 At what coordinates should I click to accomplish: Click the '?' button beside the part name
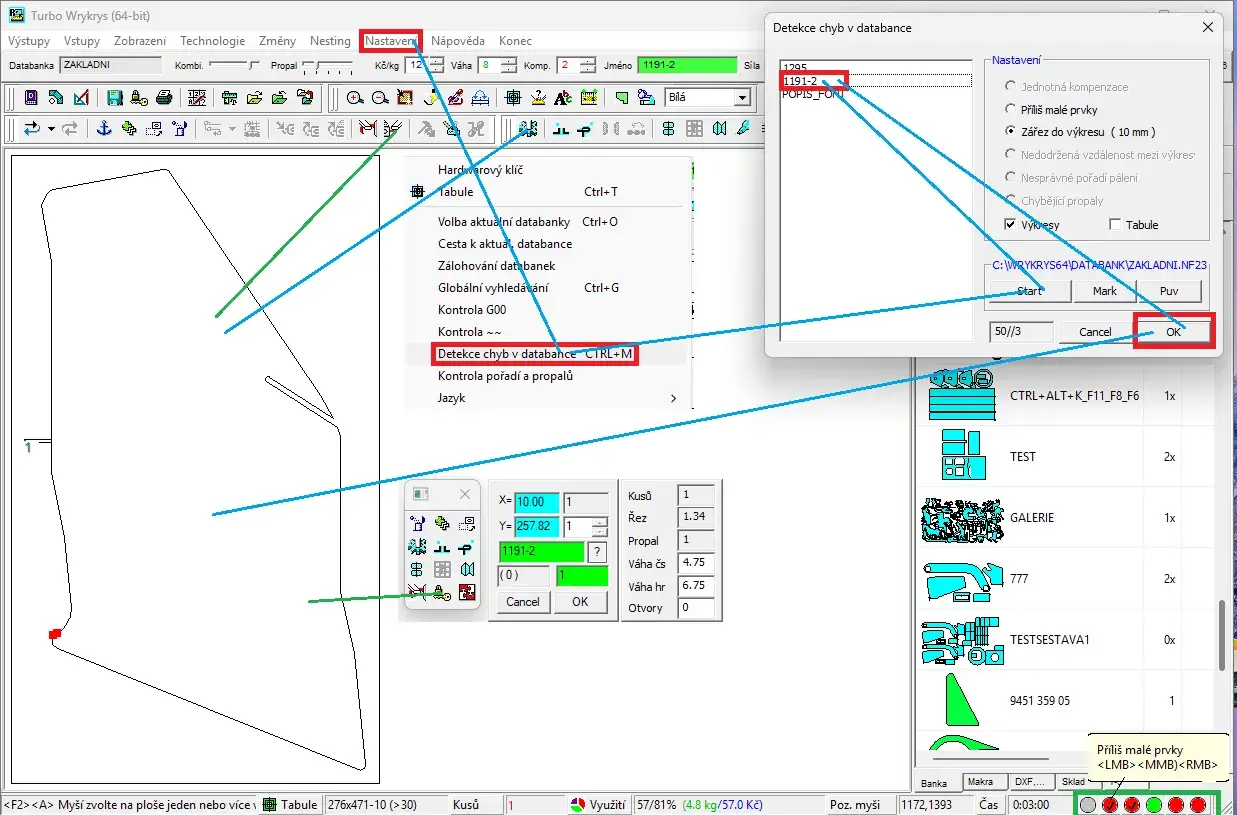click(x=597, y=552)
